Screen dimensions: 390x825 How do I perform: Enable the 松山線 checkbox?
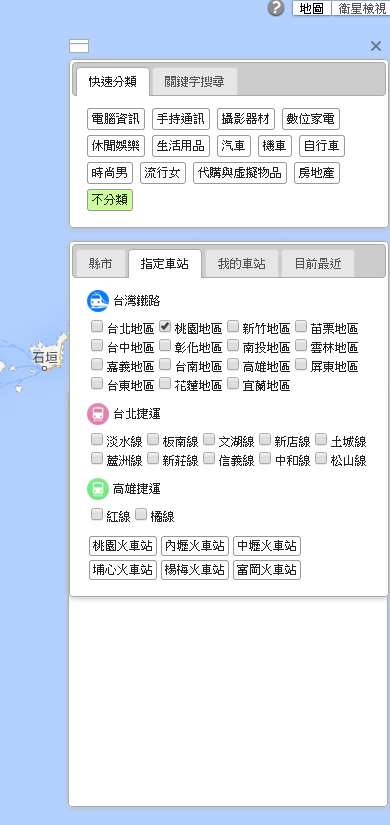(322, 459)
